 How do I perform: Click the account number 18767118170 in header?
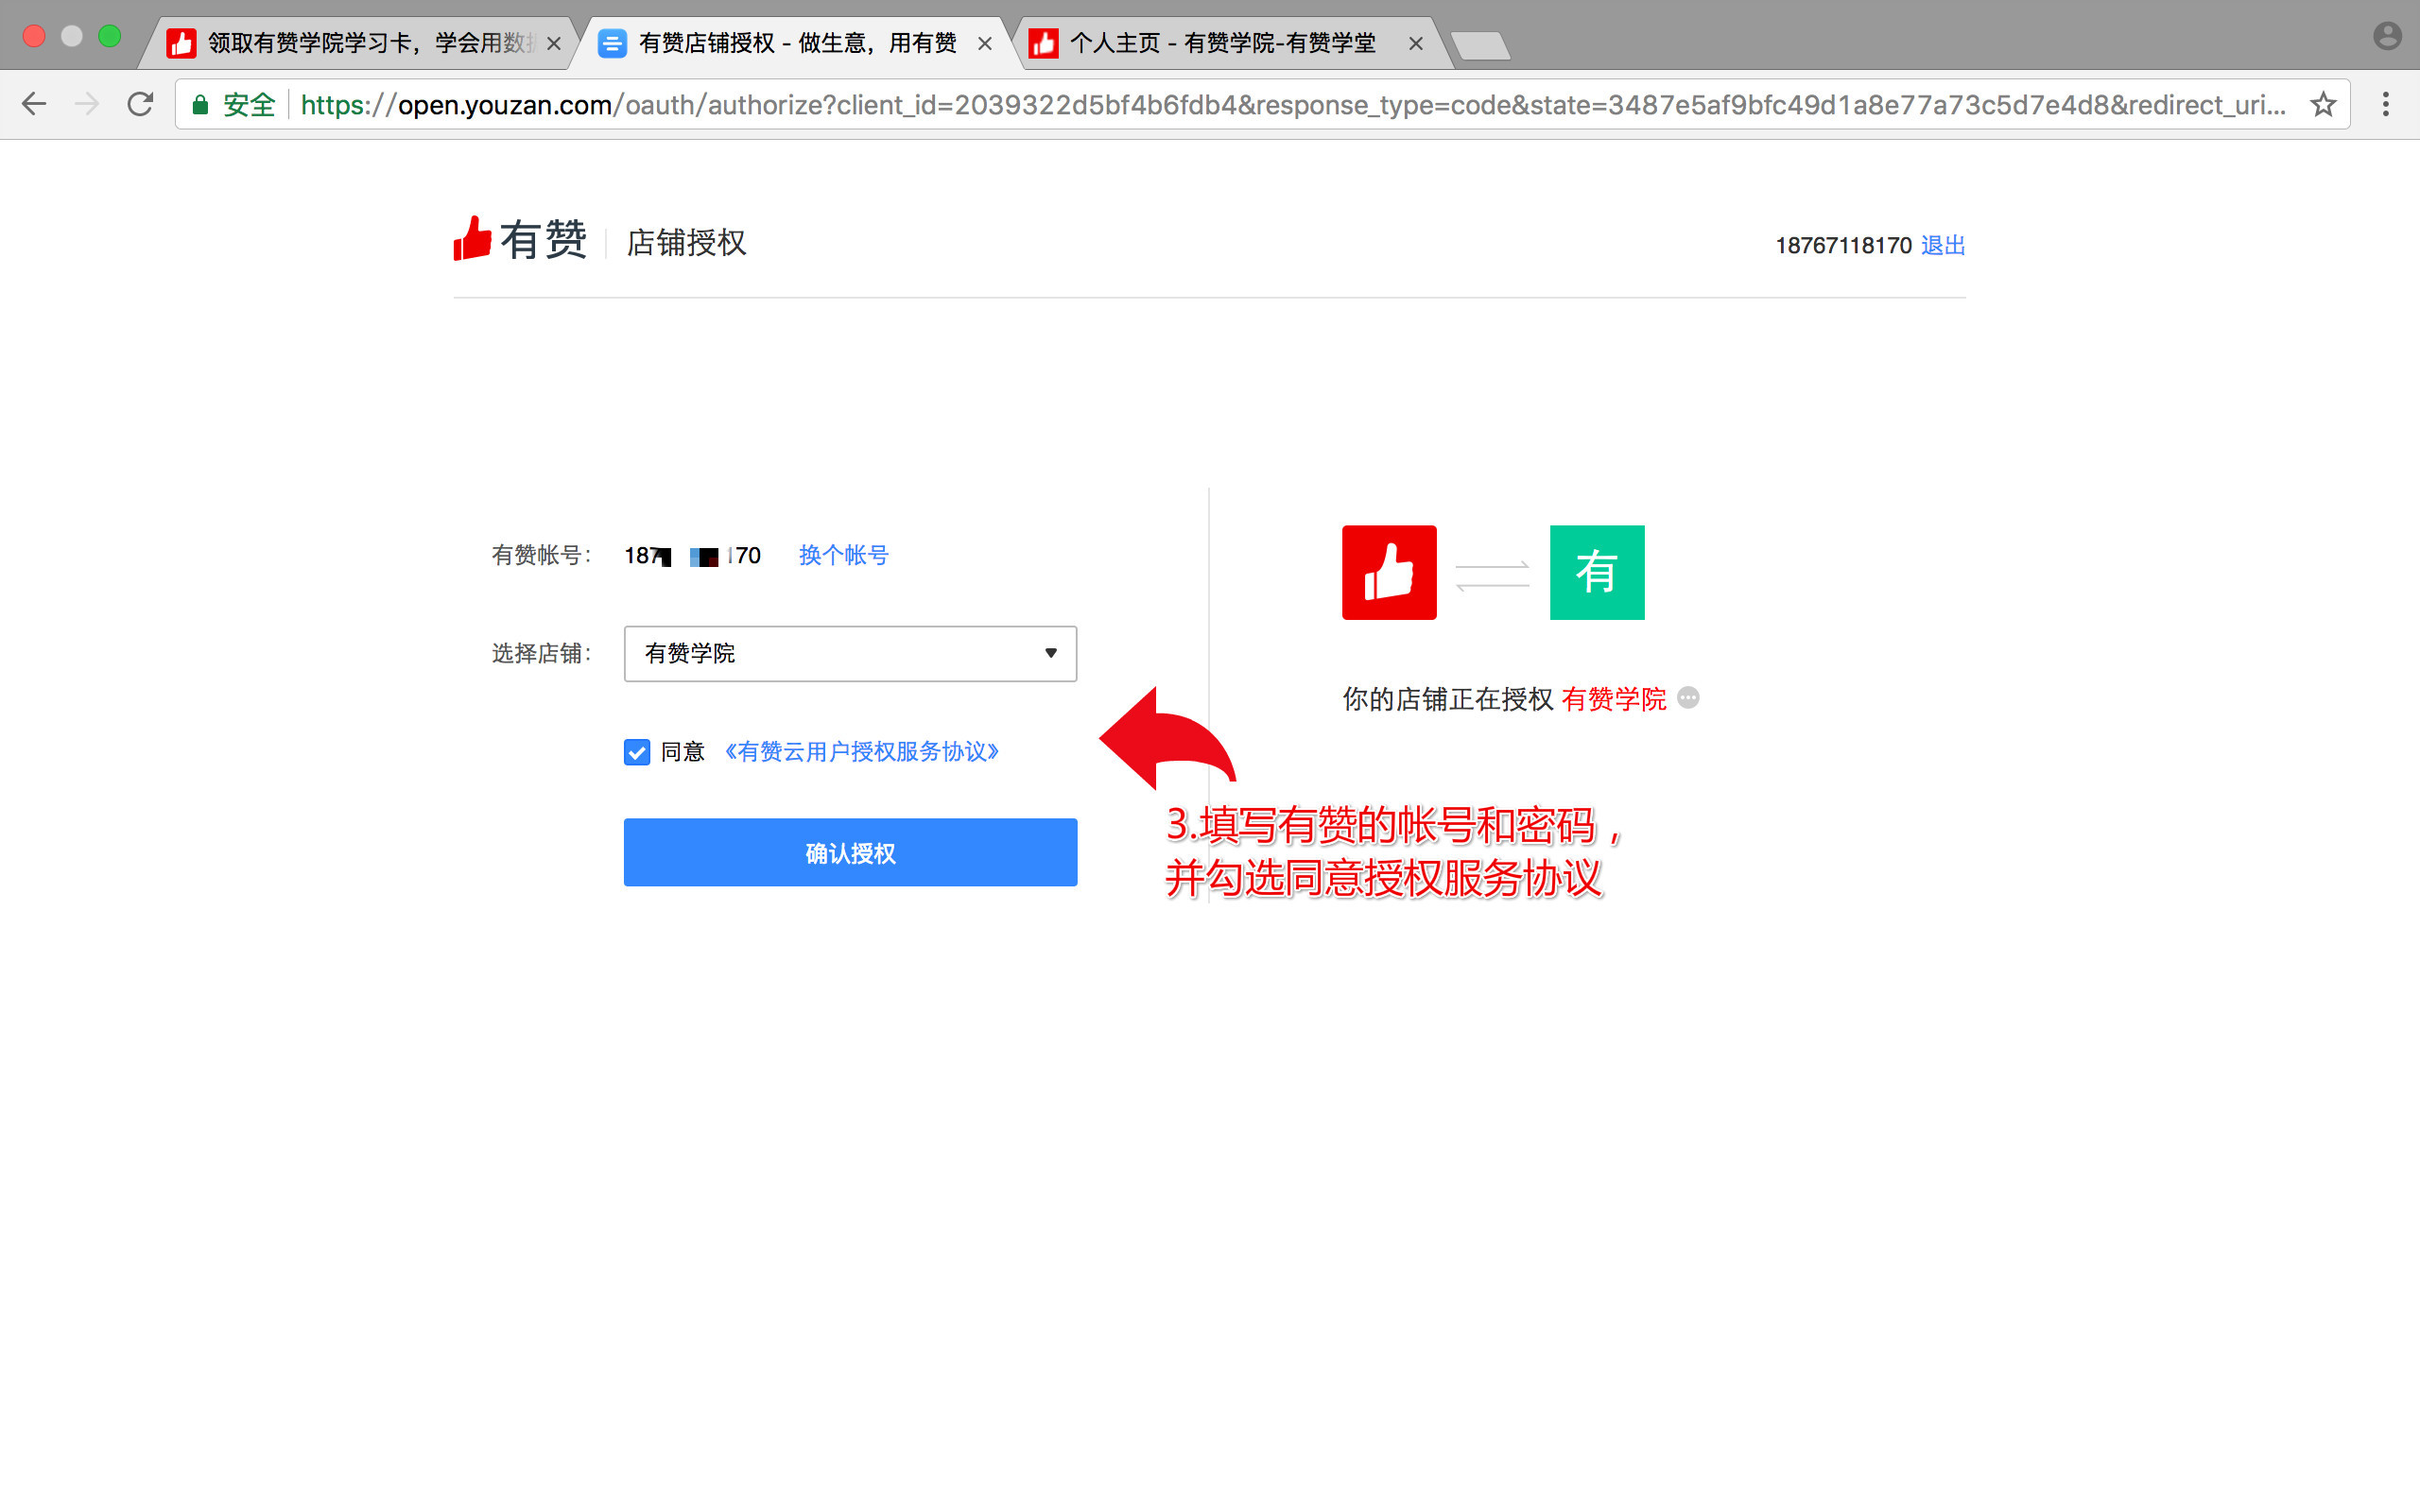click(1843, 245)
